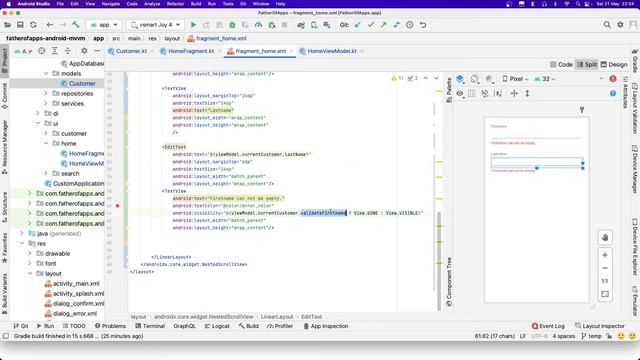Toggle the Project tool window button
Image resolution: width=640 pixels, height=360 pixels.
4,61
